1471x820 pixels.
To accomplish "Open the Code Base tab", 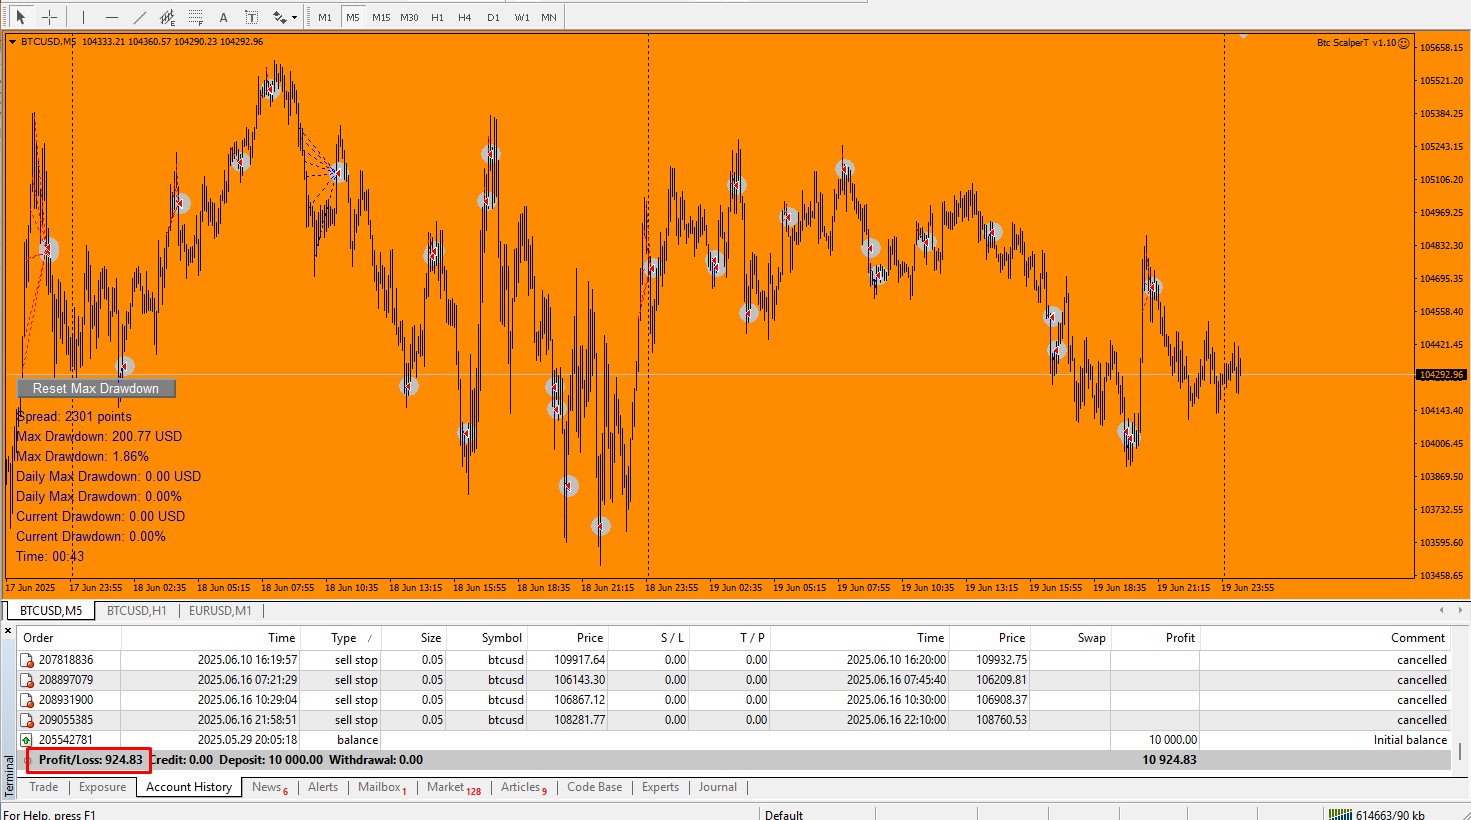I will click(595, 787).
